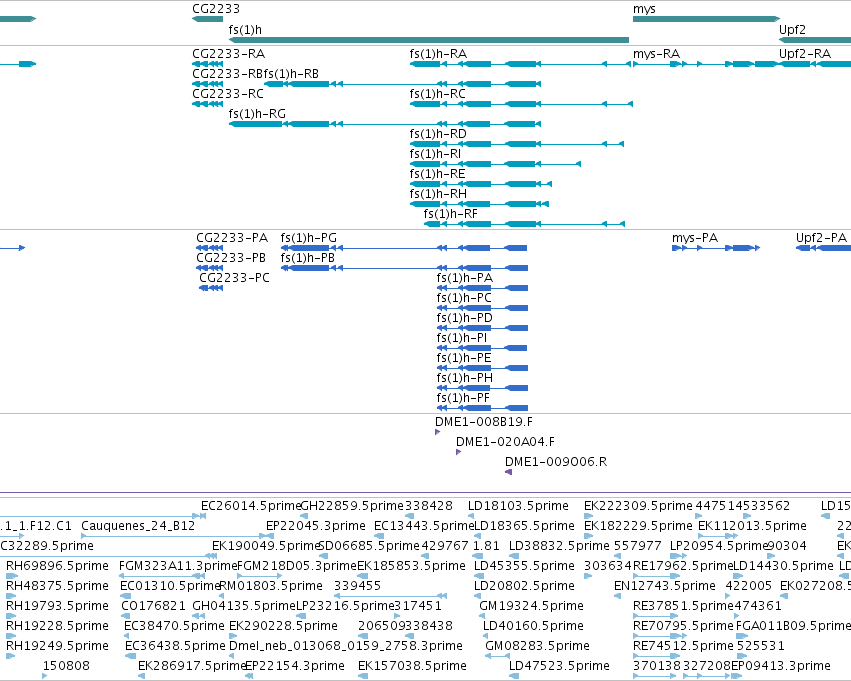Open transcript fs(1)h-RC label
The width and height of the screenshot is (851, 681).
pyautogui.click(x=437, y=94)
